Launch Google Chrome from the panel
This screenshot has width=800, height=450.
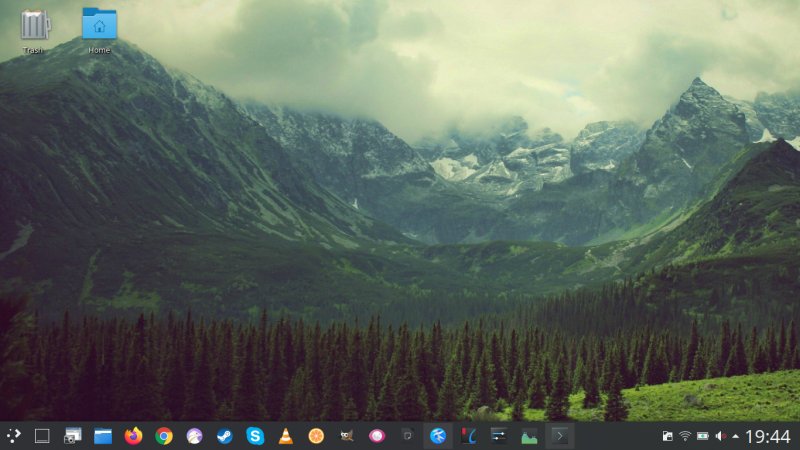[x=164, y=436]
